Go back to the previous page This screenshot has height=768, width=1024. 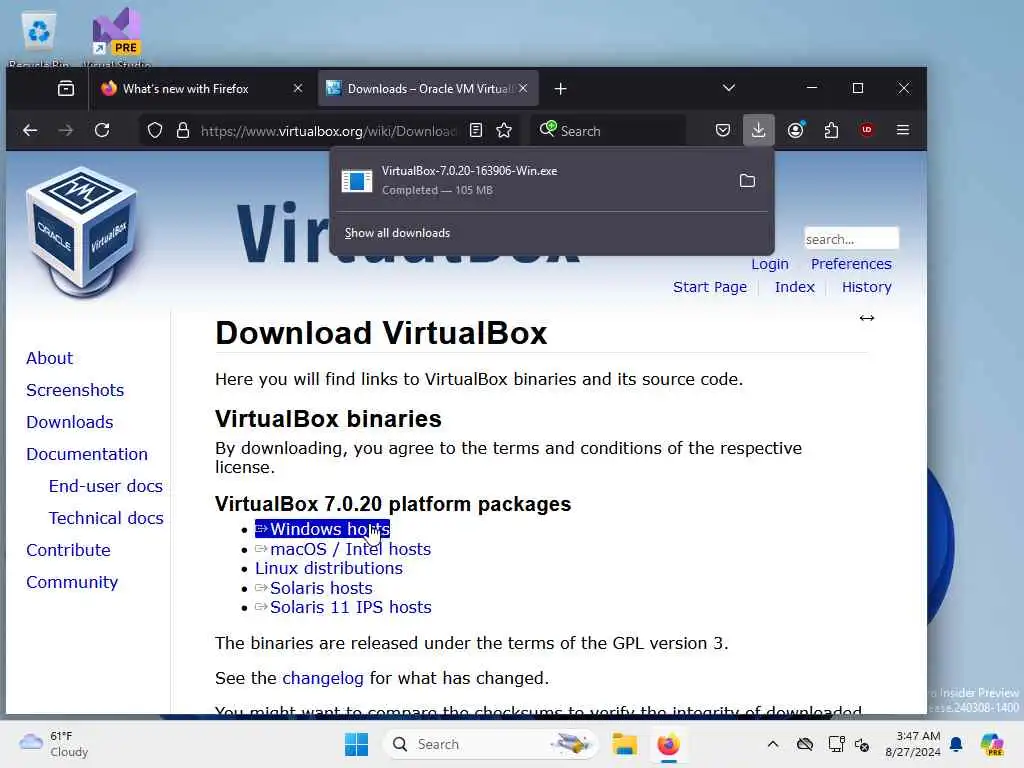[x=30, y=130]
